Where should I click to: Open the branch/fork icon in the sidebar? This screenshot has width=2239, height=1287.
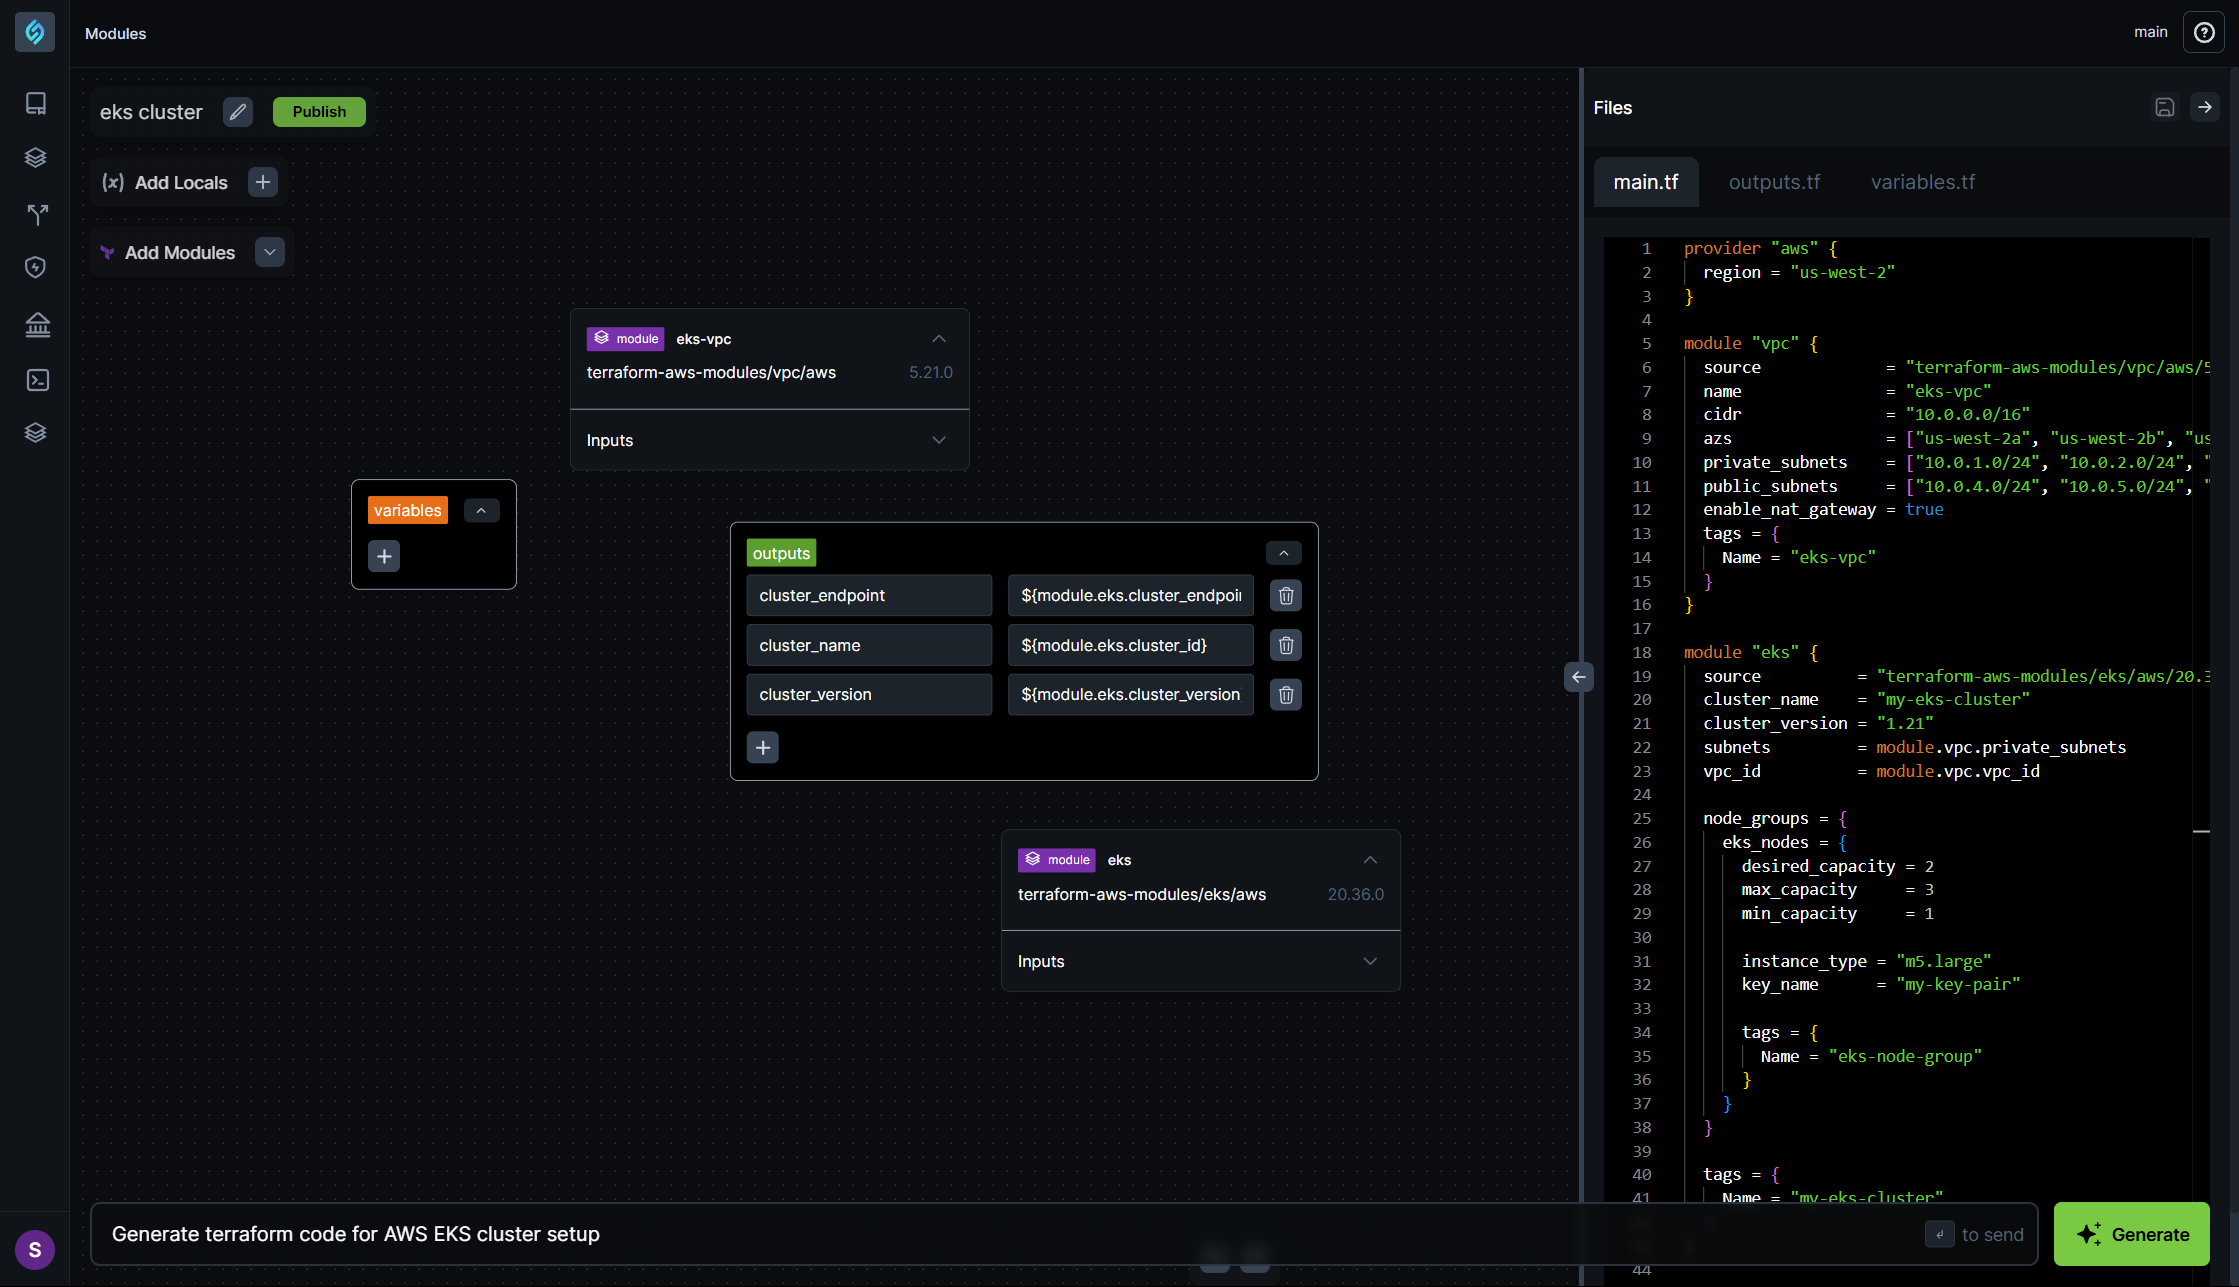click(x=37, y=214)
